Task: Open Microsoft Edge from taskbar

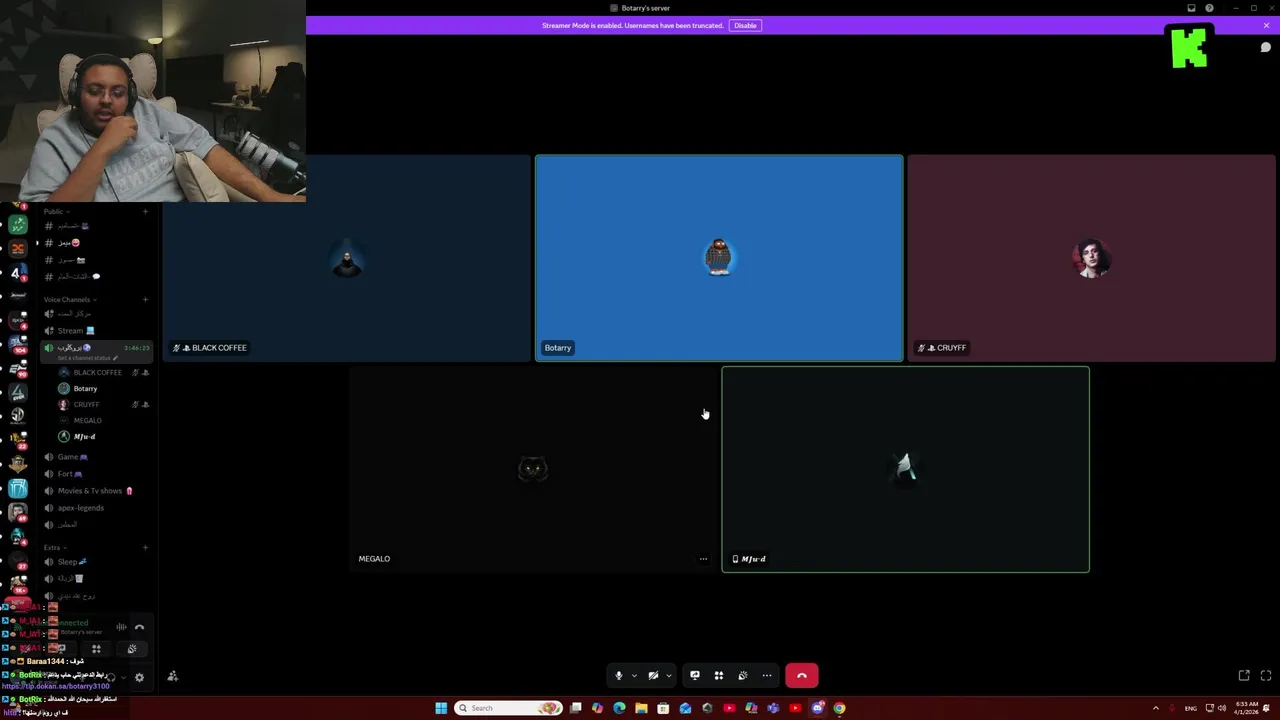Action: 619,708
